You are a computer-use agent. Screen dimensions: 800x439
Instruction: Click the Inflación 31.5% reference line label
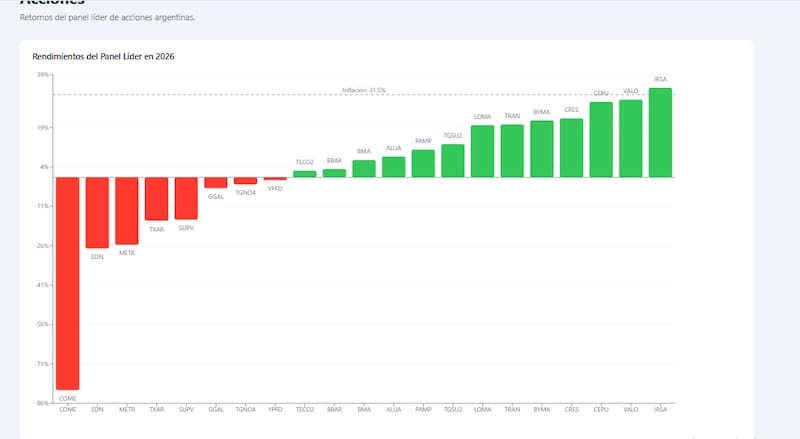[x=364, y=90]
